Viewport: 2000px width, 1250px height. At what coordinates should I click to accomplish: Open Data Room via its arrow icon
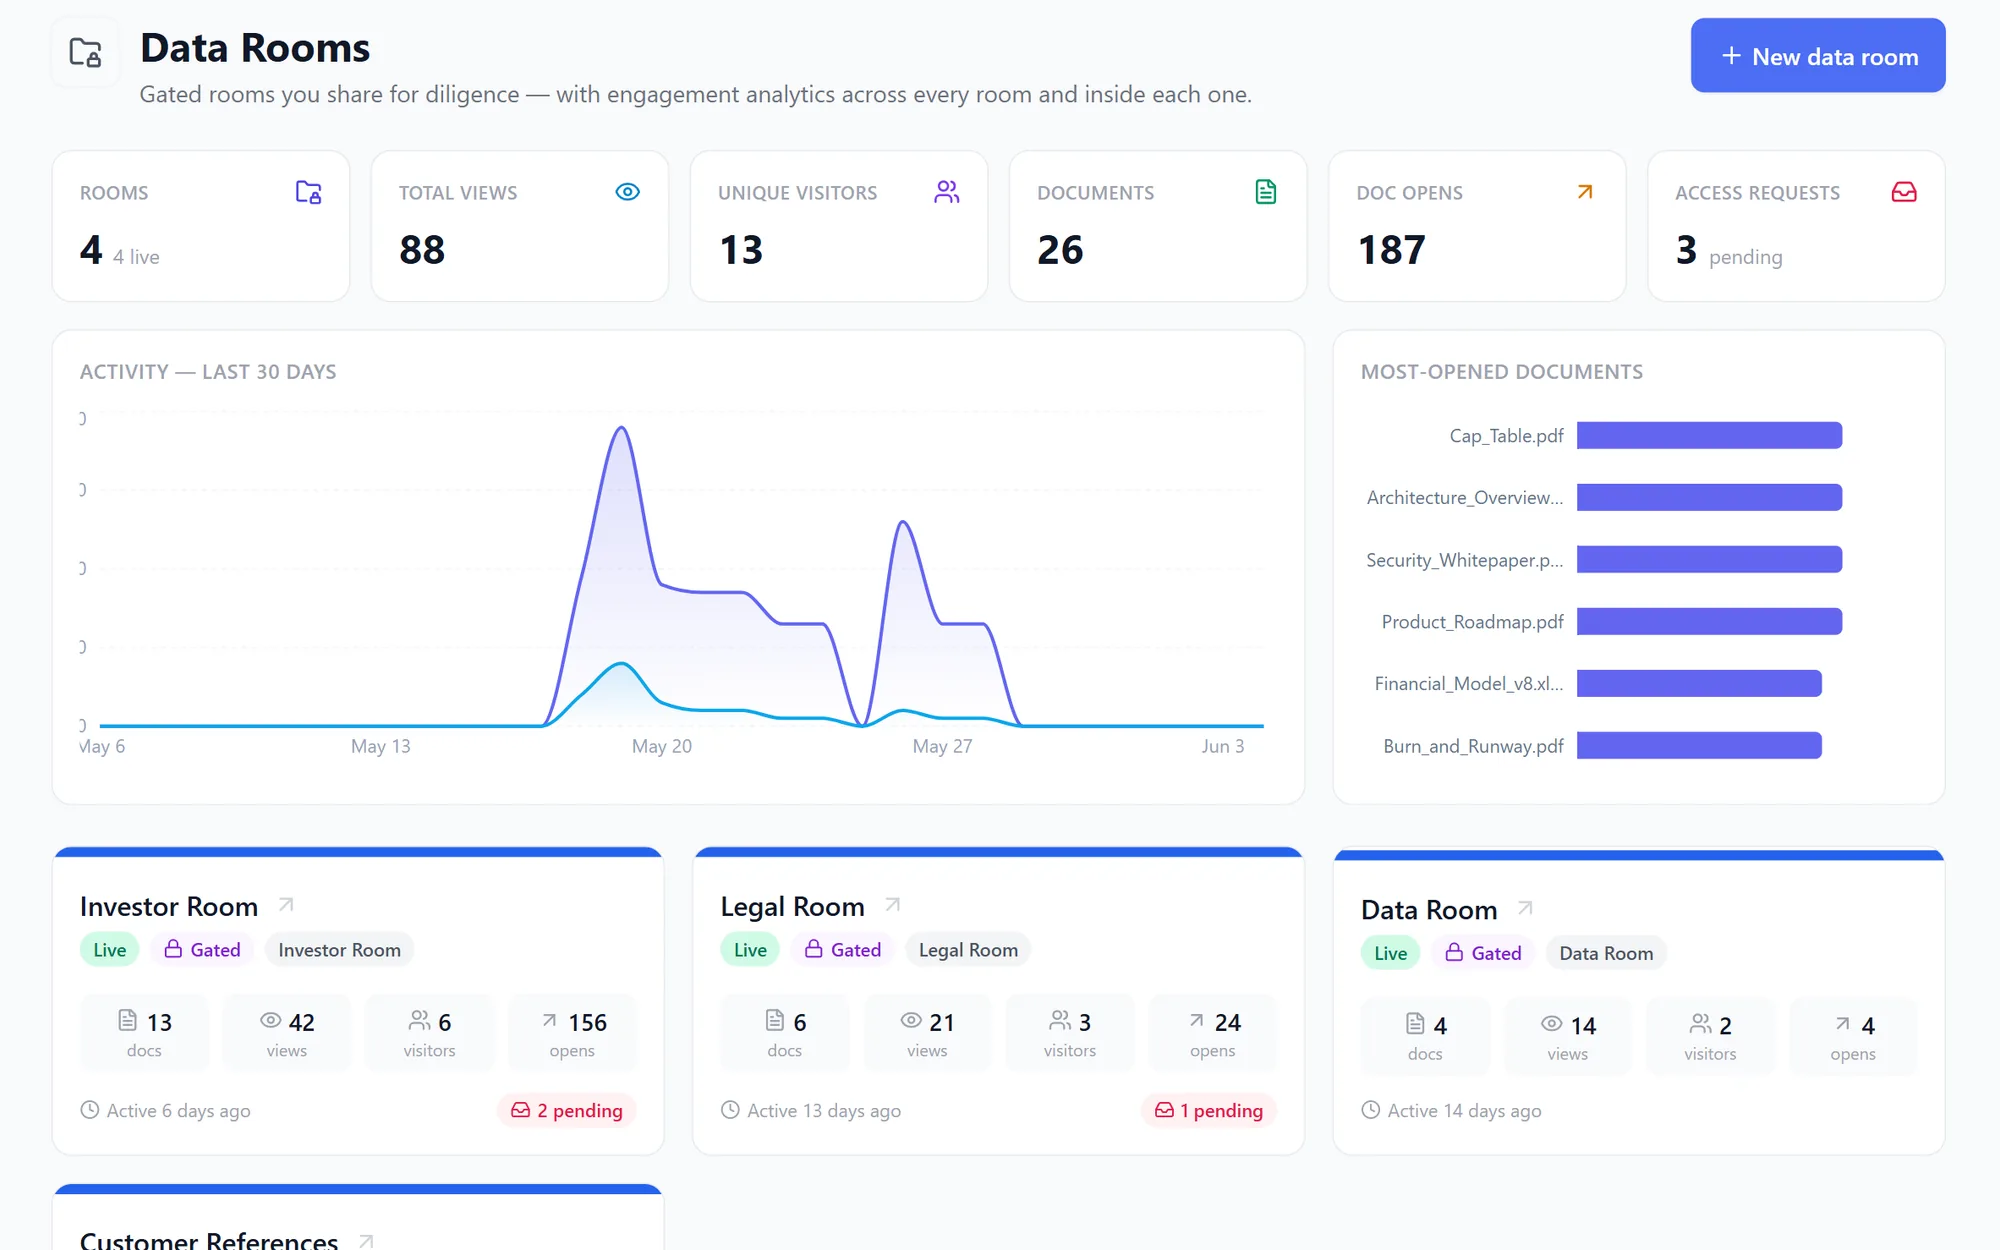tap(1525, 908)
